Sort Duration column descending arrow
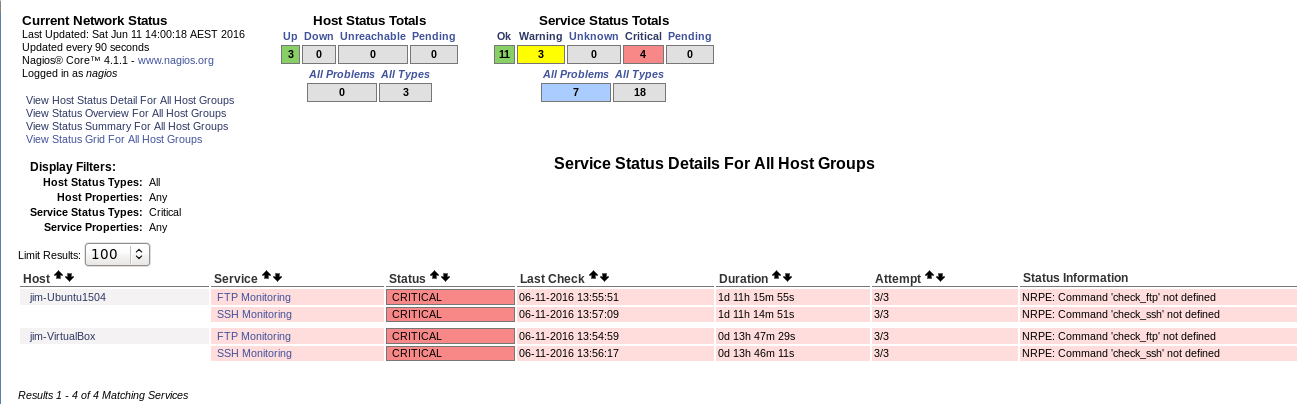Image resolution: width=1297 pixels, height=404 pixels. (788, 276)
